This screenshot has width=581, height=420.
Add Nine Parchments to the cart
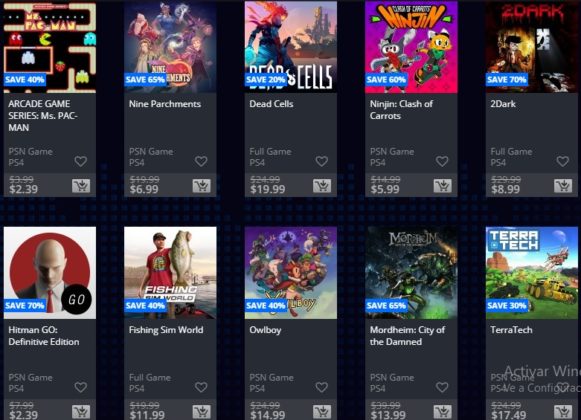(x=201, y=186)
